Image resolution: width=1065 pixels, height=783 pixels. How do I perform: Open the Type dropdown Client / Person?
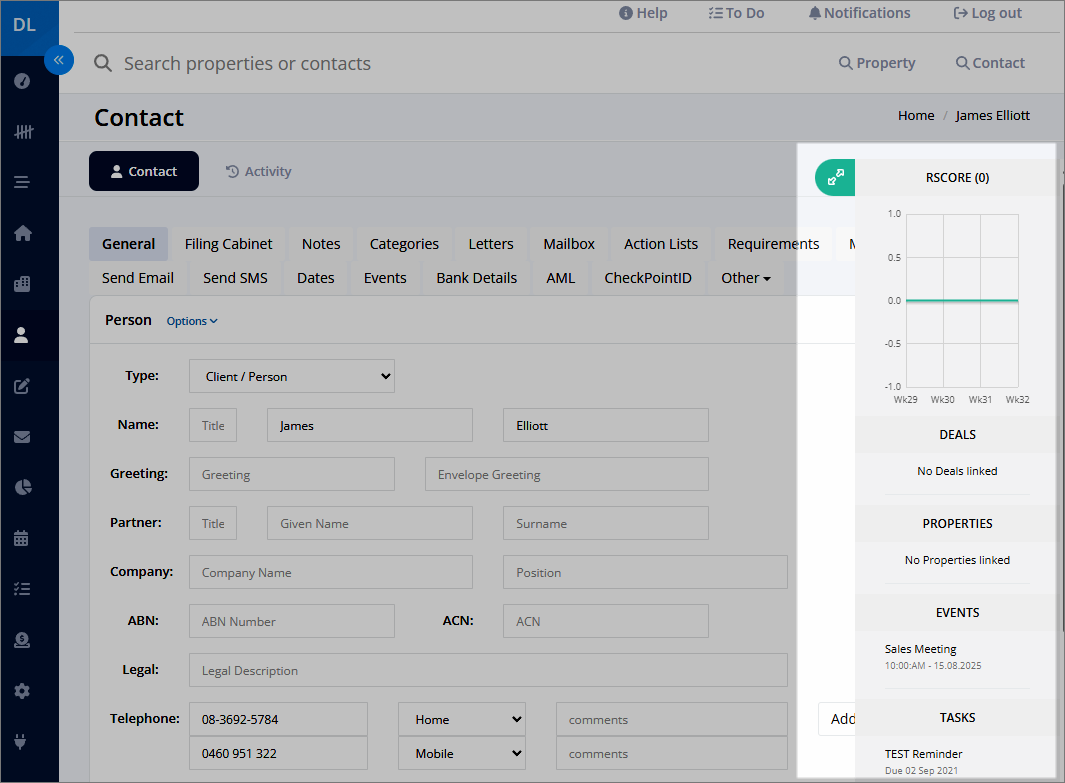click(292, 376)
